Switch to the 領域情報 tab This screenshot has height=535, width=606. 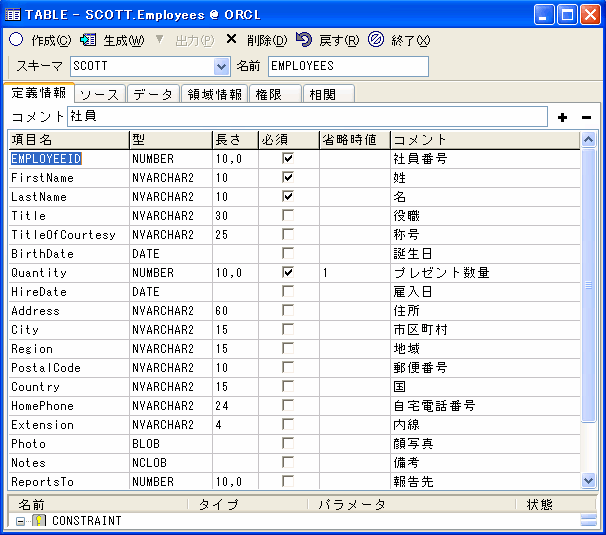[214, 94]
